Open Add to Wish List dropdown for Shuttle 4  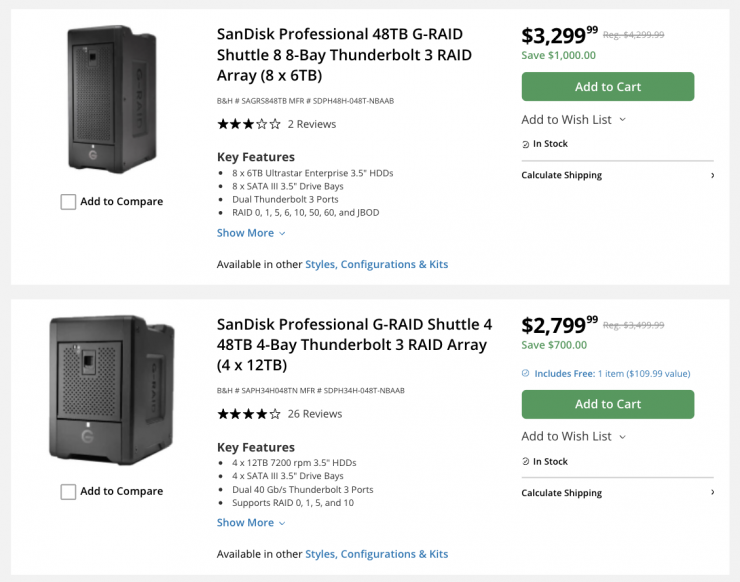point(573,436)
